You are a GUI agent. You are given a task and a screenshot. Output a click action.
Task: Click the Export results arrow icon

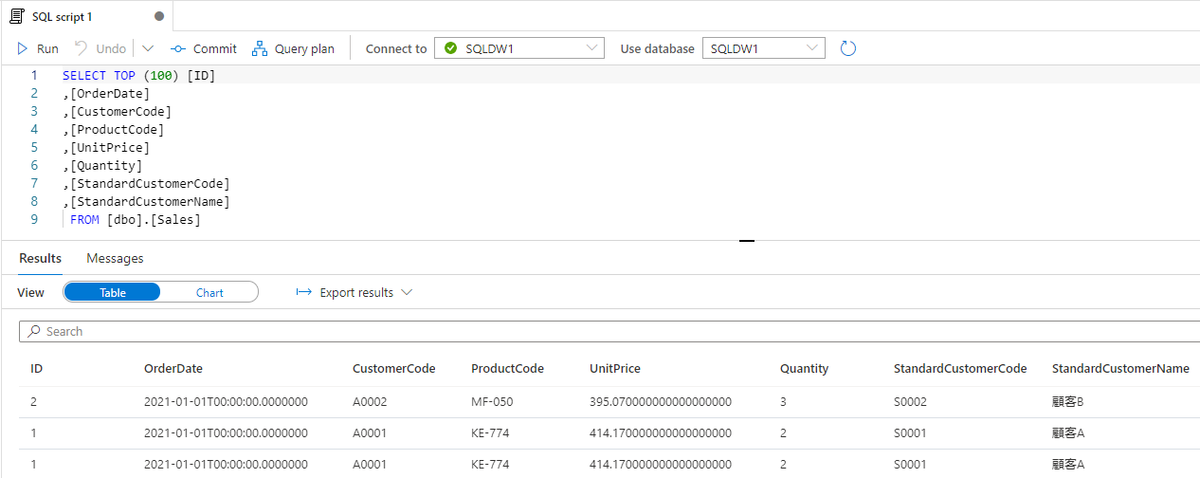click(305, 292)
